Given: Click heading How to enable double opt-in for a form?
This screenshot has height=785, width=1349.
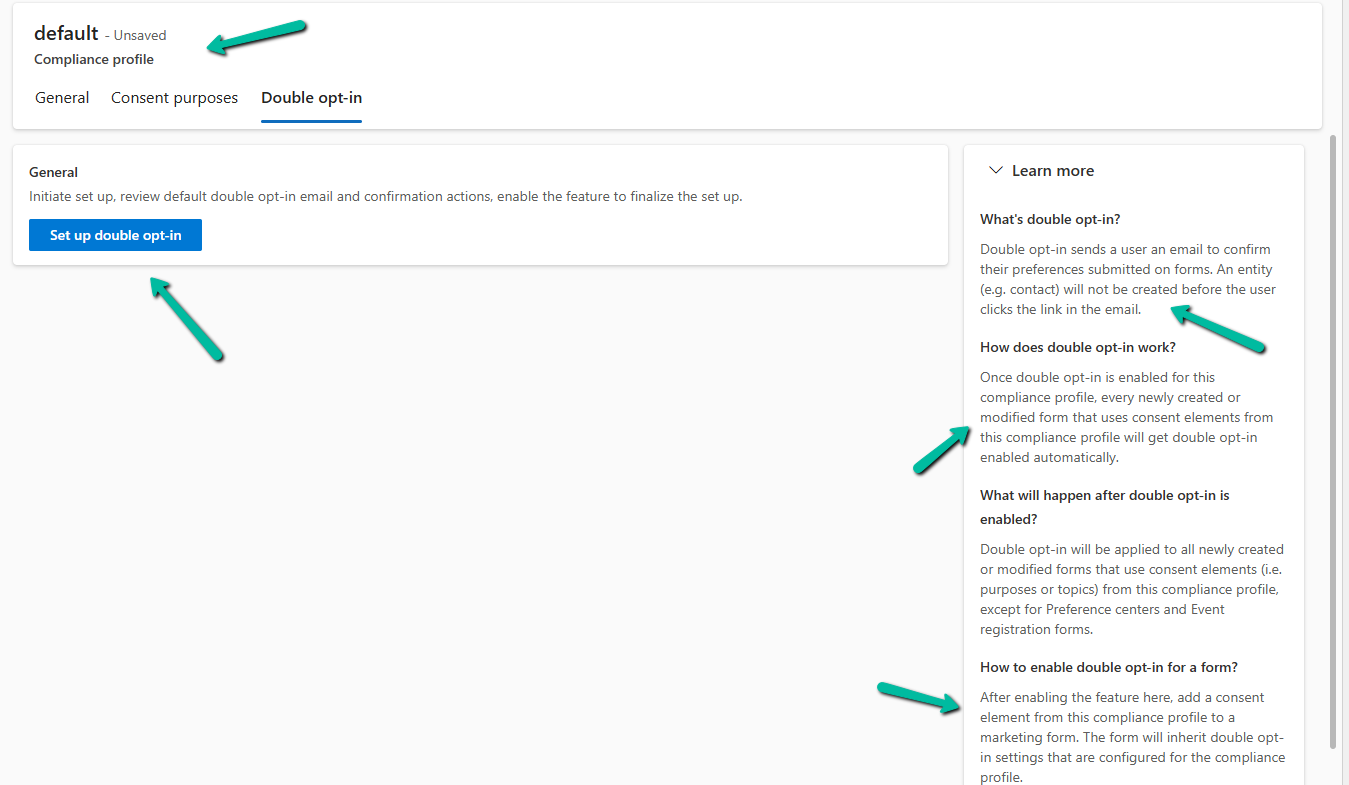Looking at the screenshot, I should point(1108,666).
